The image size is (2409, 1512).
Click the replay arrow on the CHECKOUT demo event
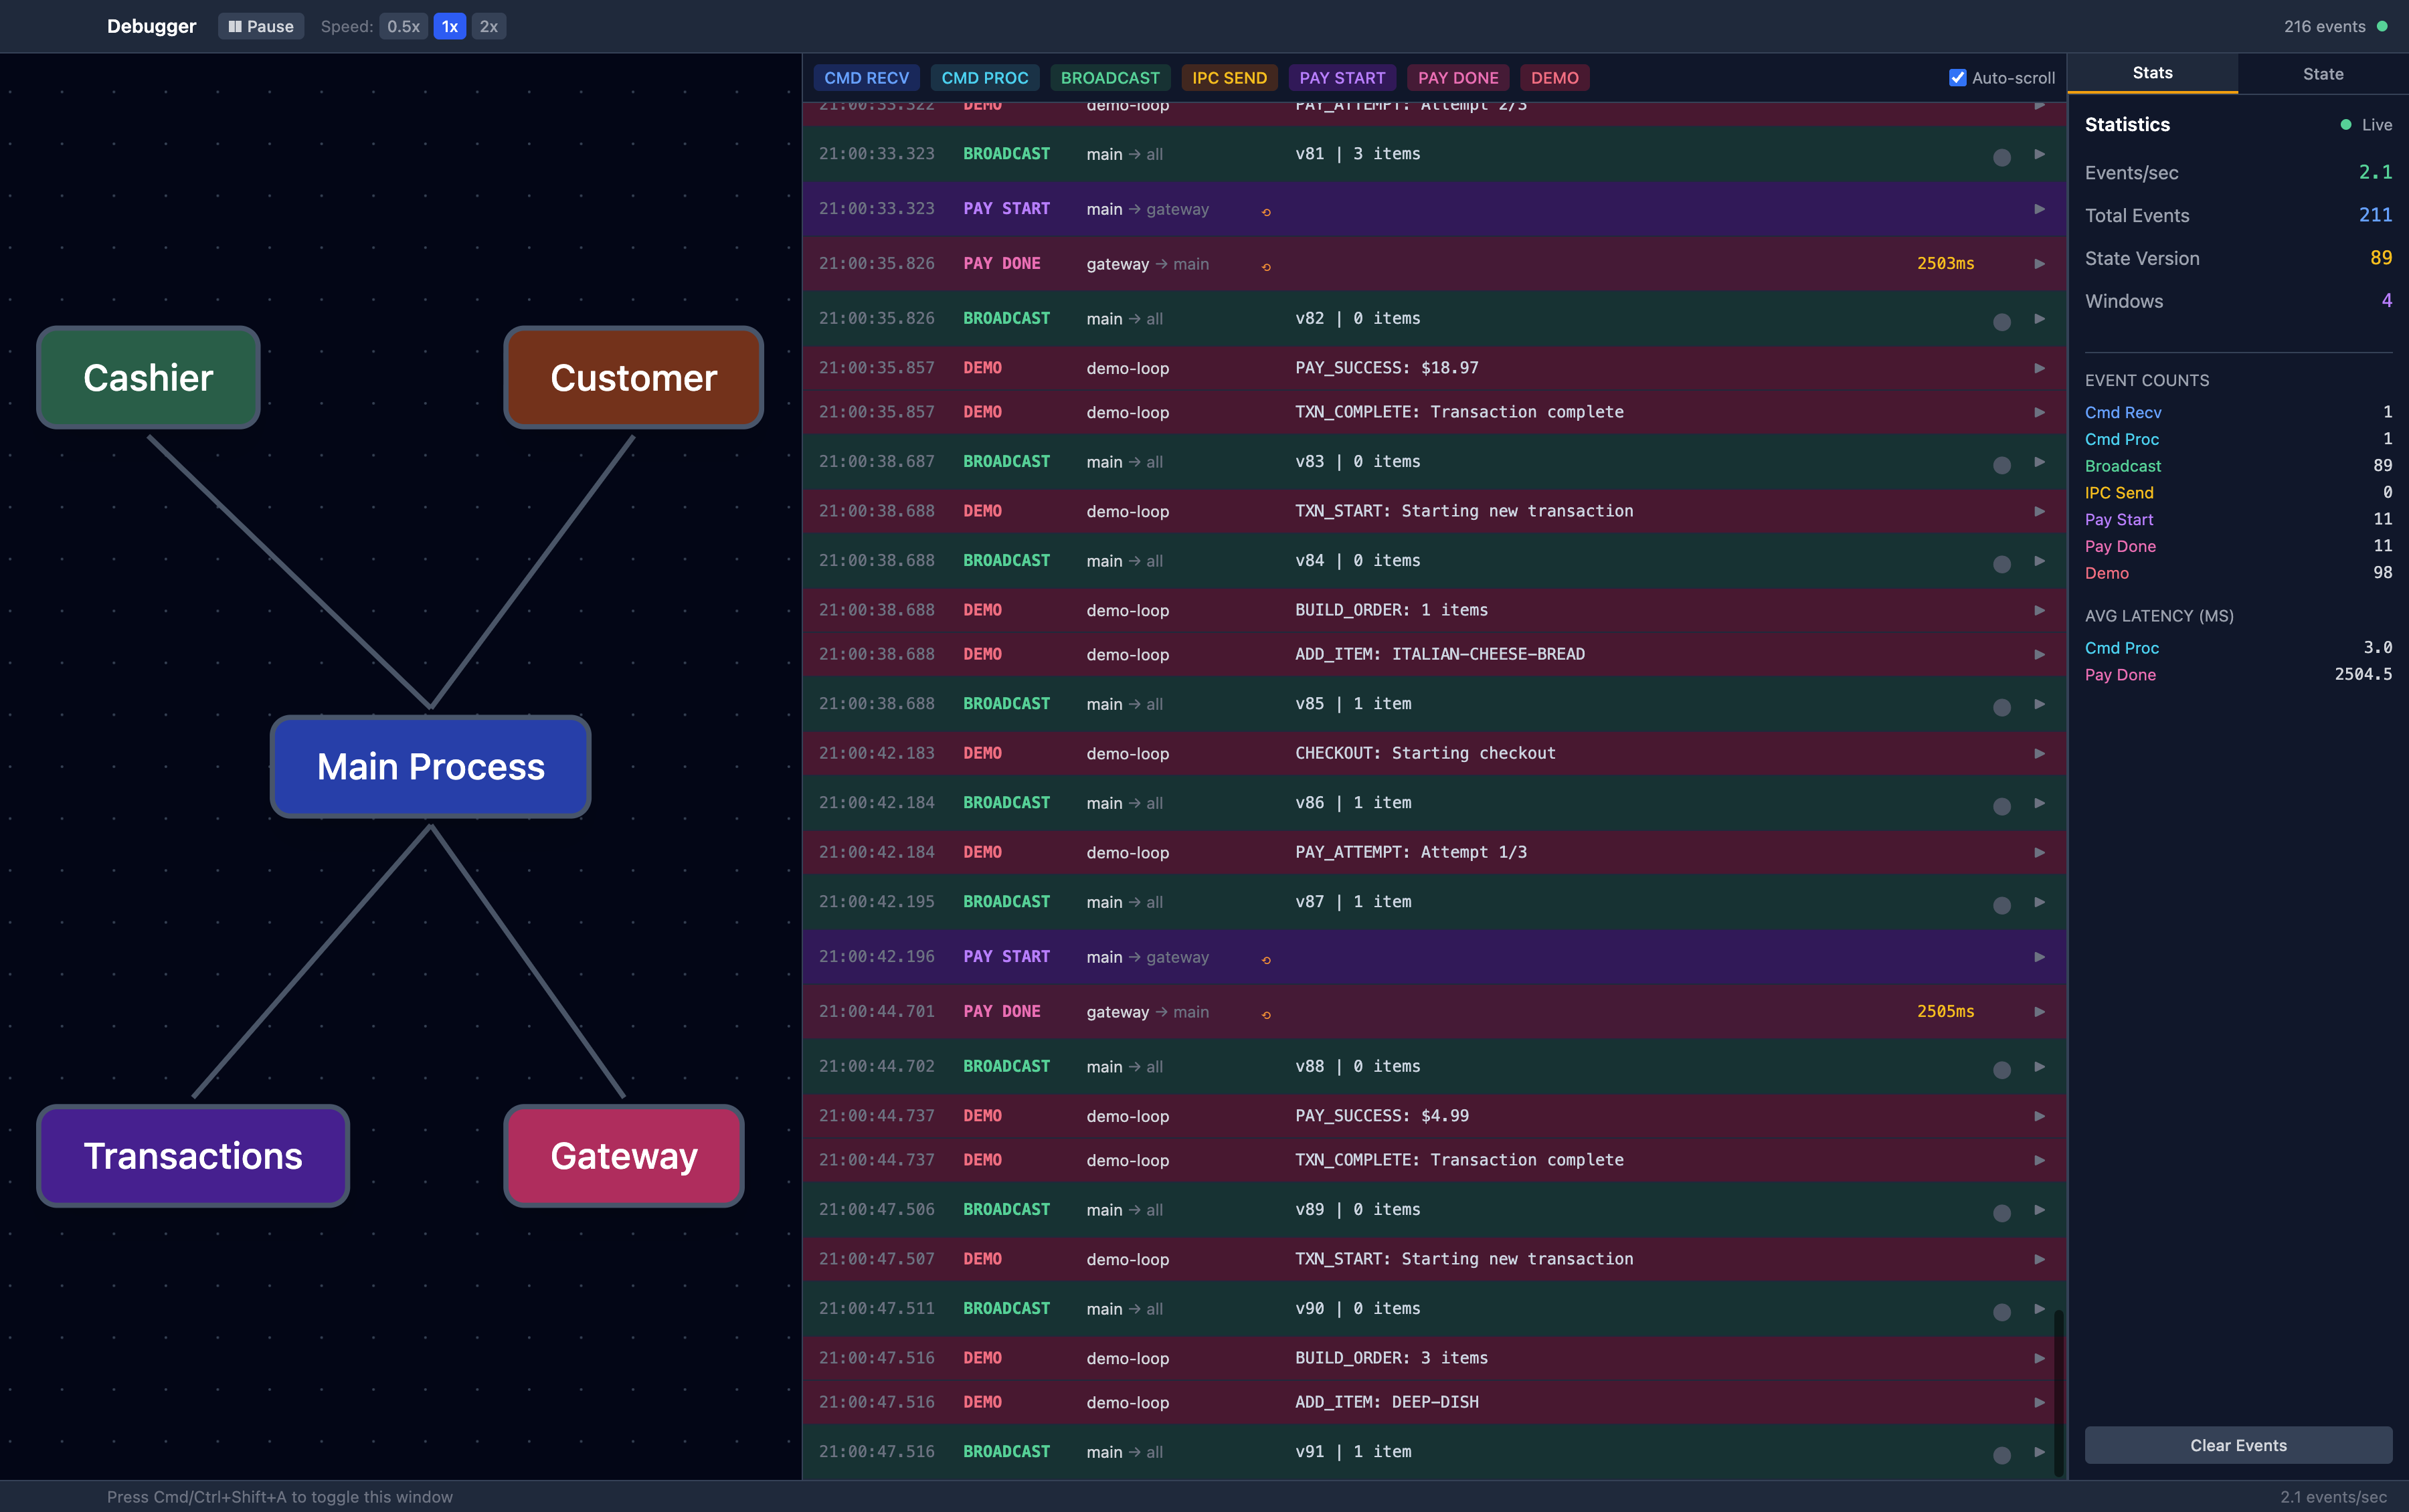click(x=2039, y=753)
